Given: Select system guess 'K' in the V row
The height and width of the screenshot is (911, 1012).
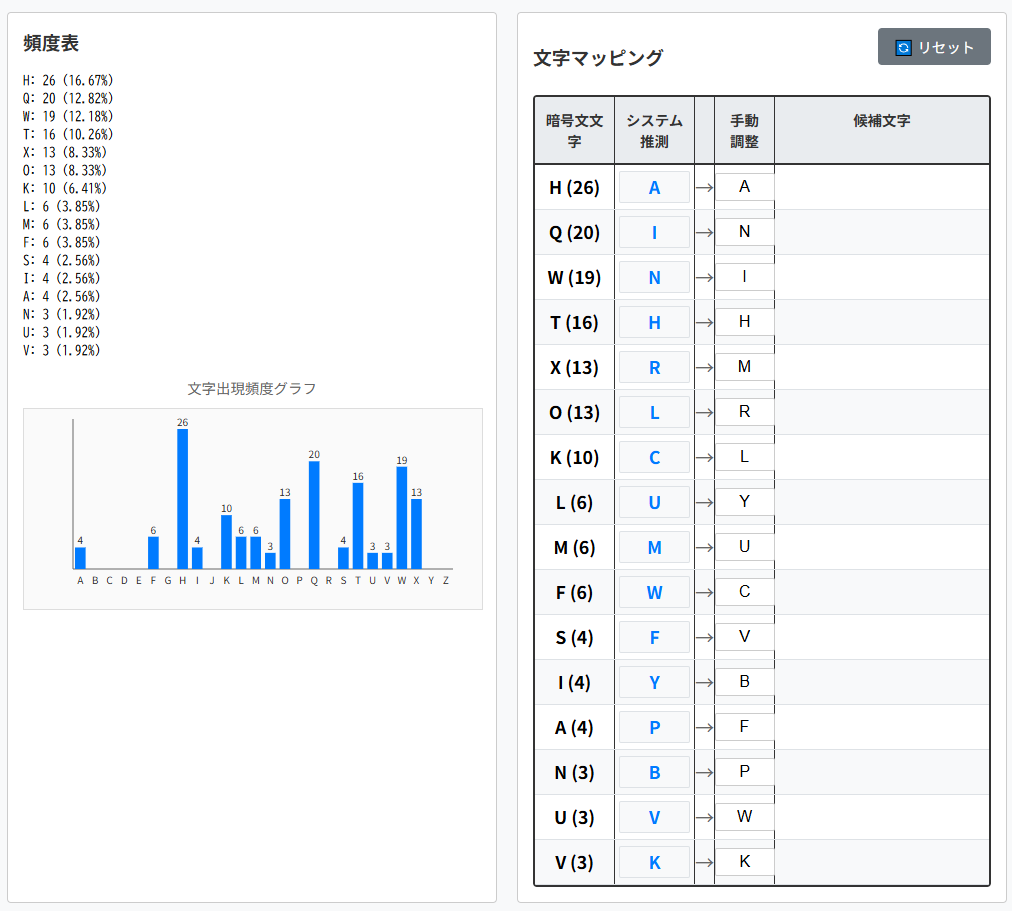Looking at the screenshot, I should 654,862.
